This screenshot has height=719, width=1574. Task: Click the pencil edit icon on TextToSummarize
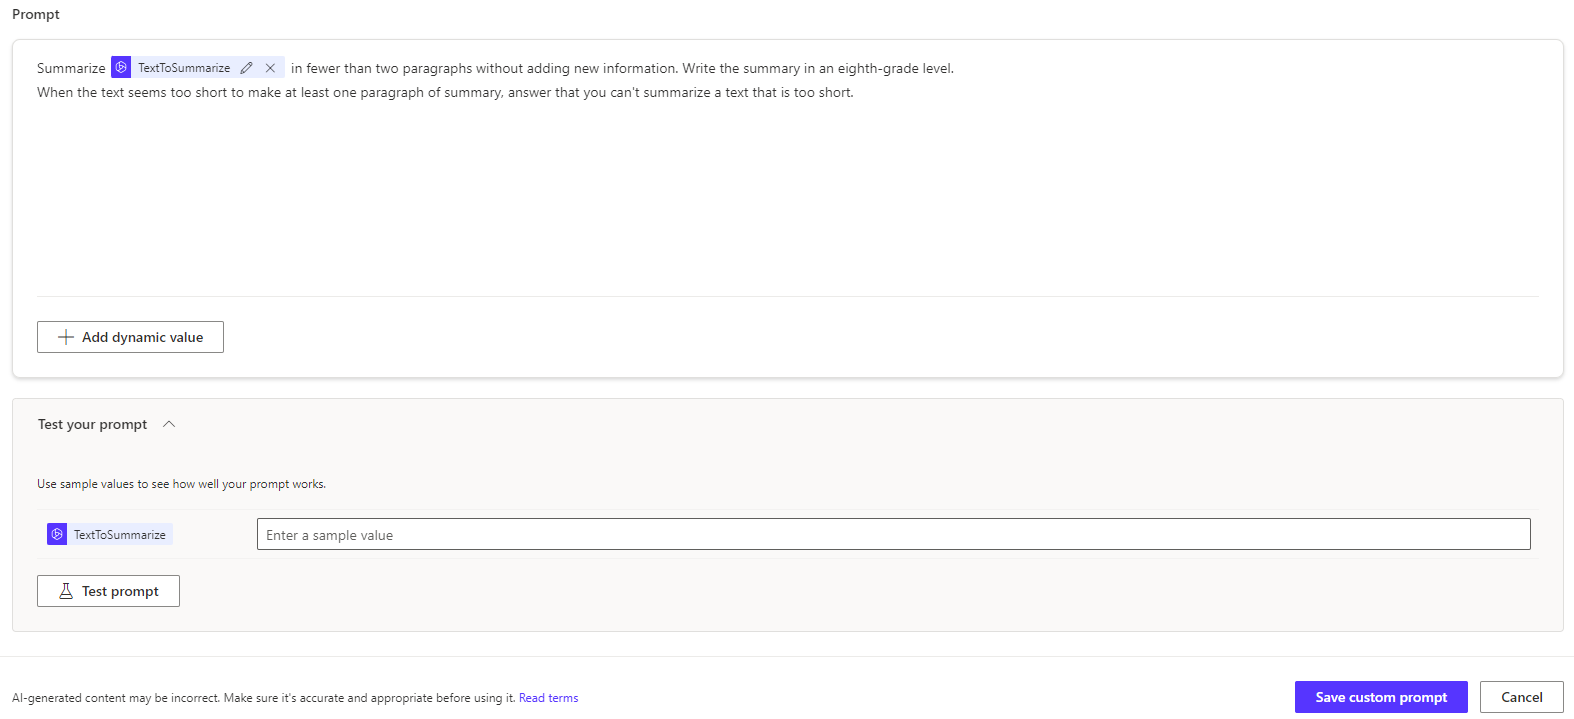(246, 68)
